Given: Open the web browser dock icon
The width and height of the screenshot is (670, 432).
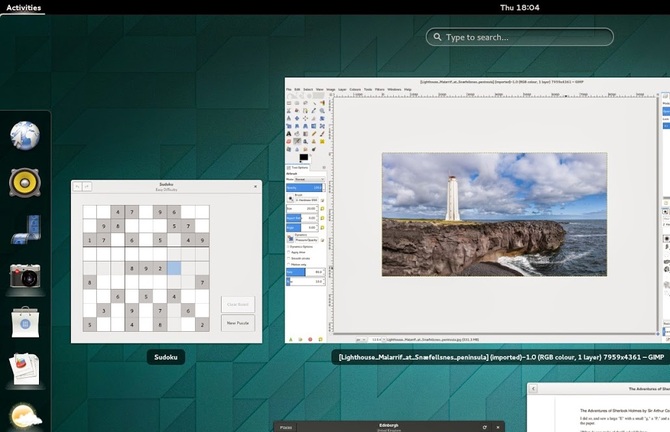Looking at the screenshot, I should pos(25,135).
